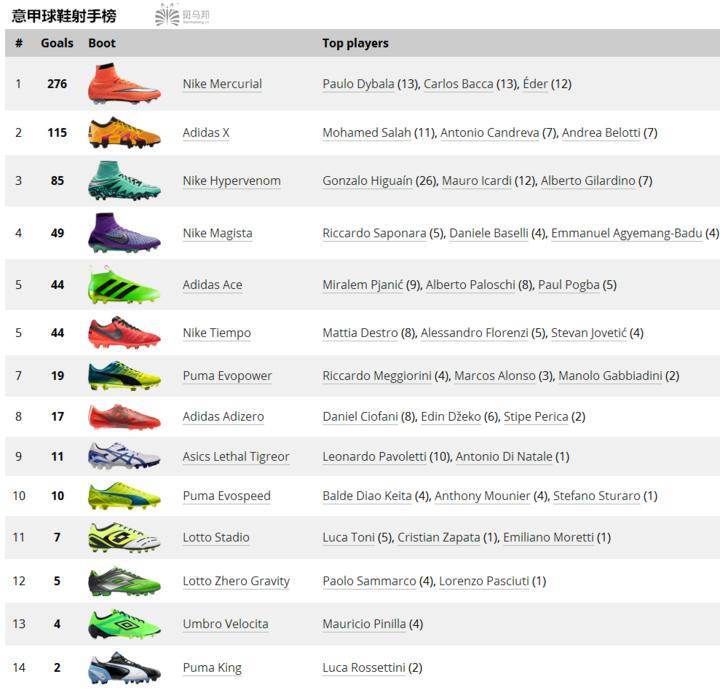The image size is (720, 690).
Task: Click the Adidas X boot image
Action: coord(124,133)
